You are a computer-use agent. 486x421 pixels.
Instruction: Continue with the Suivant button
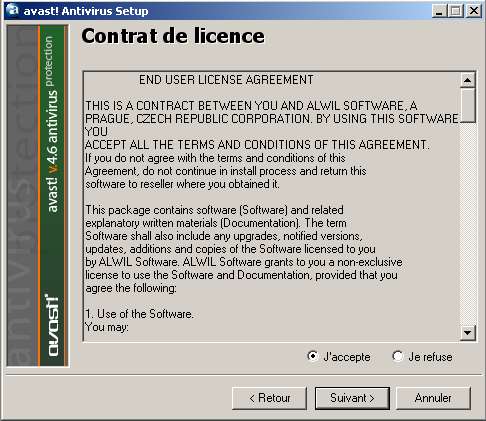pos(352,398)
